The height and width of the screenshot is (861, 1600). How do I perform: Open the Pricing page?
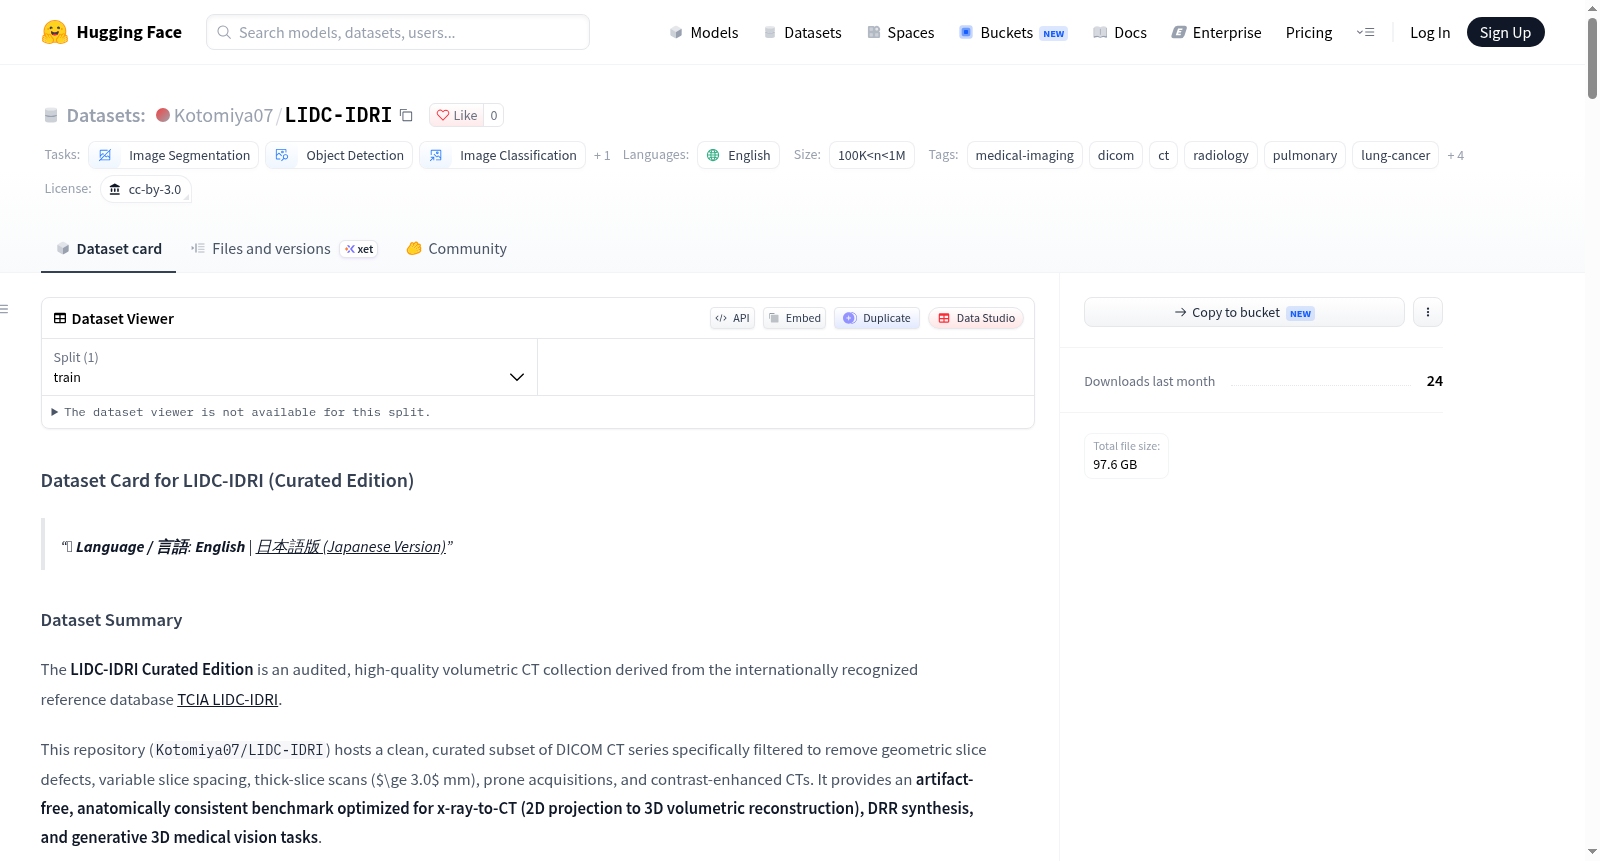(x=1309, y=32)
